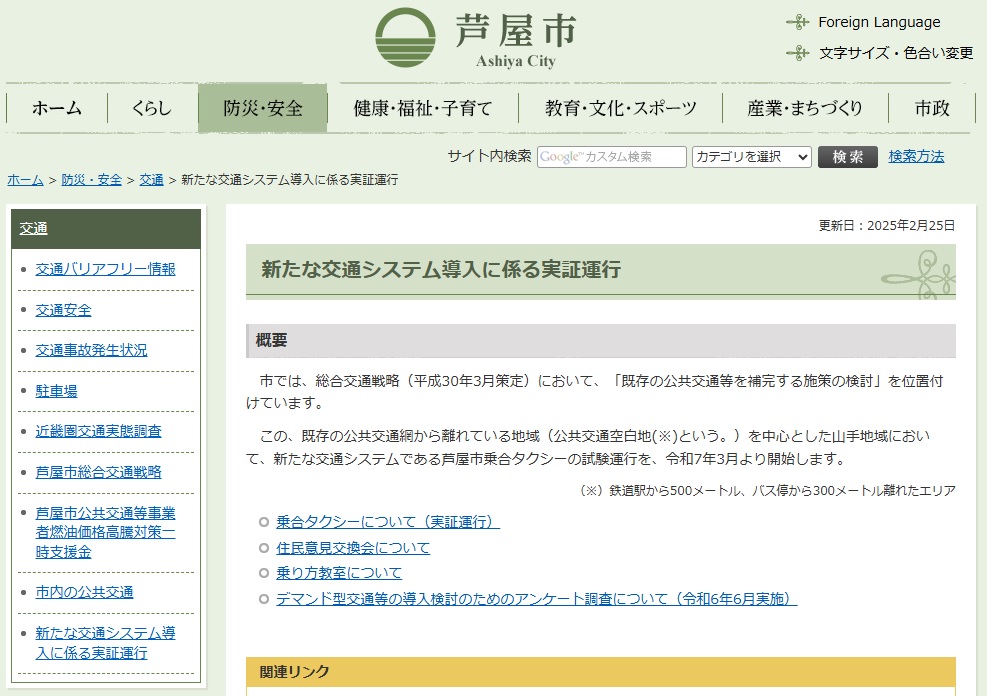Screen dimensions: 987x696
Task: Focus the Google custom search field
Action: [x=611, y=157]
